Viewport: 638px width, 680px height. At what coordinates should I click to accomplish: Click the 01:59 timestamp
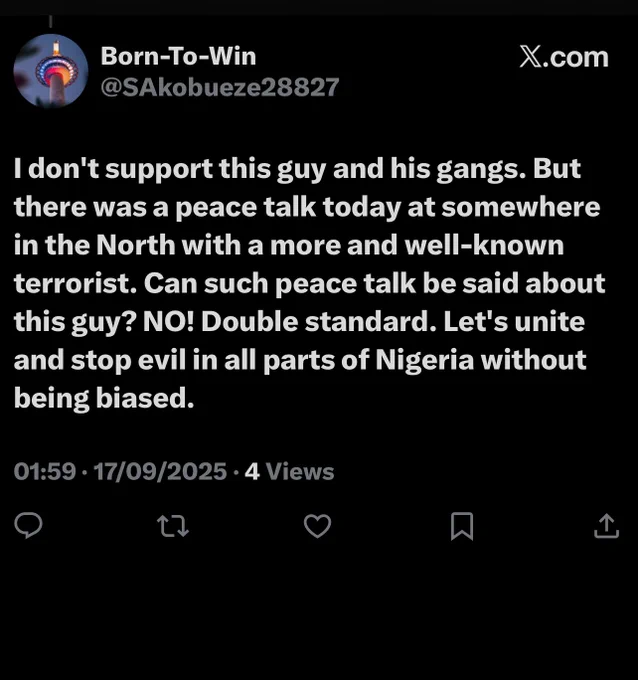coord(45,471)
